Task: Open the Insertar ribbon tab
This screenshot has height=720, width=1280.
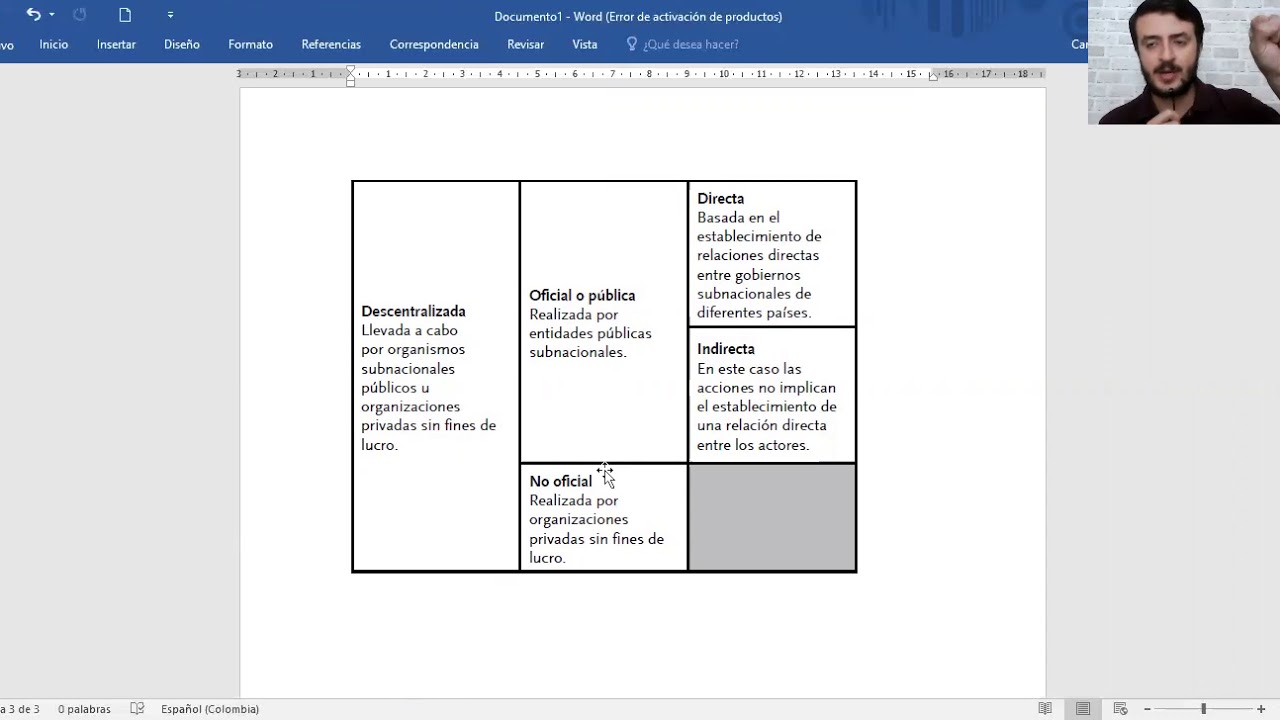Action: coord(116,44)
